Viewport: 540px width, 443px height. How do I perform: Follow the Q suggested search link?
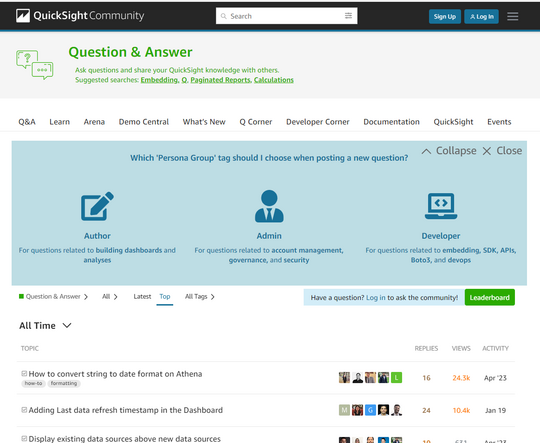point(184,80)
